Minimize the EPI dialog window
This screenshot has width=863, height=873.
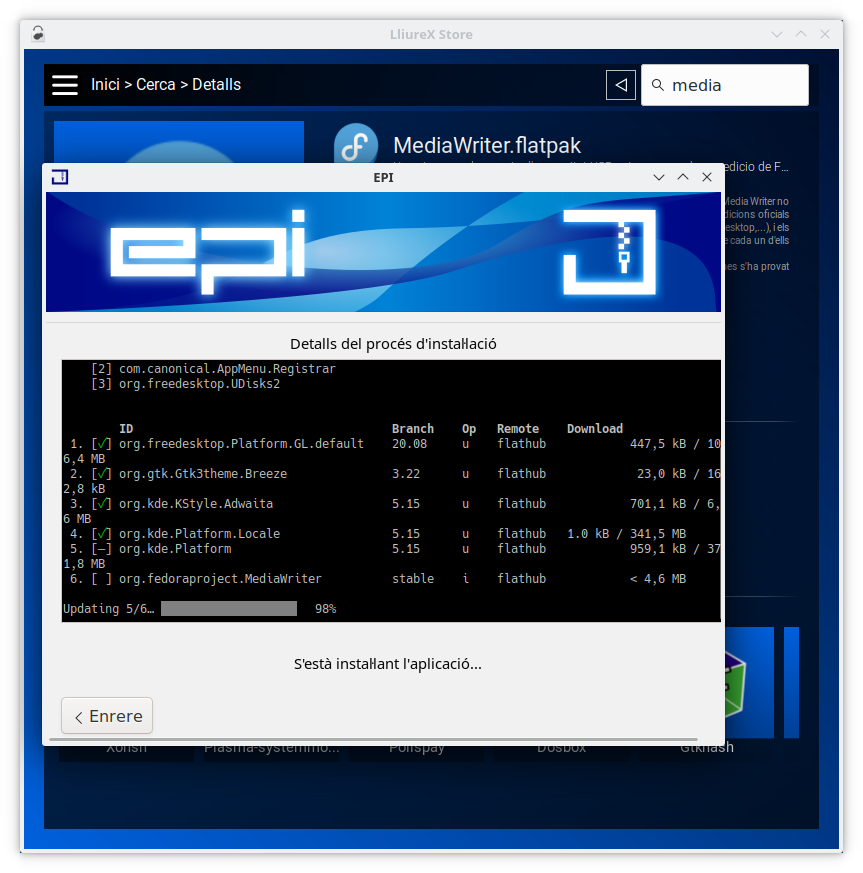[x=659, y=177]
